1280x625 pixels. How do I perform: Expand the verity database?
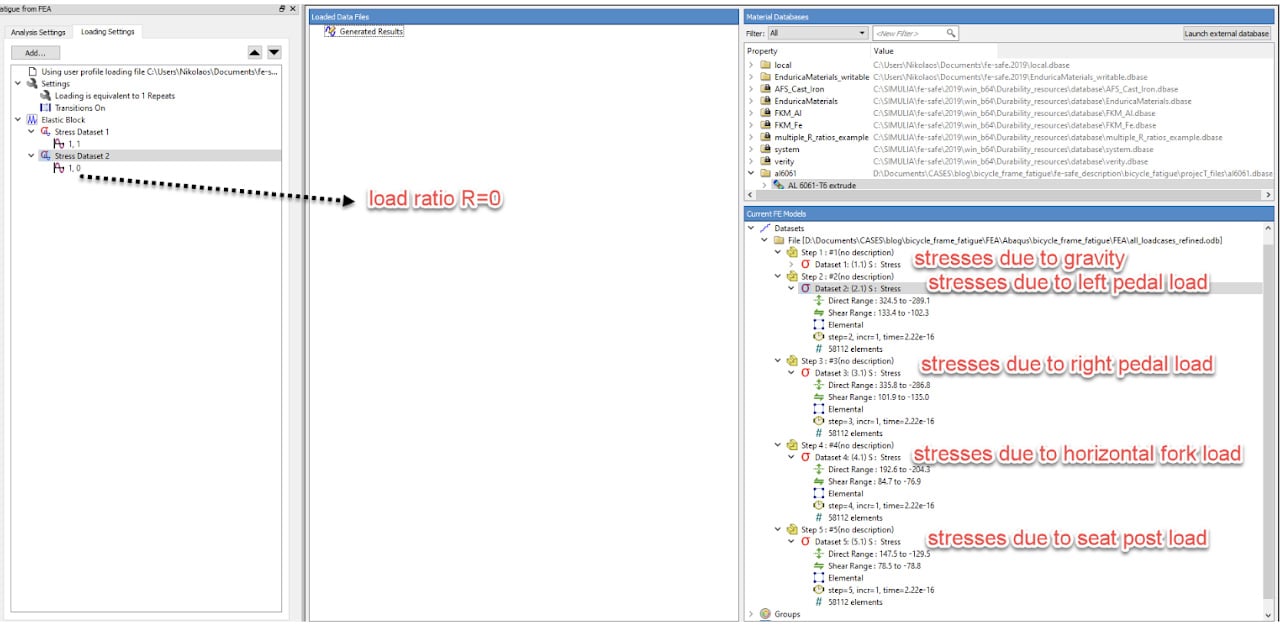click(x=751, y=161)
